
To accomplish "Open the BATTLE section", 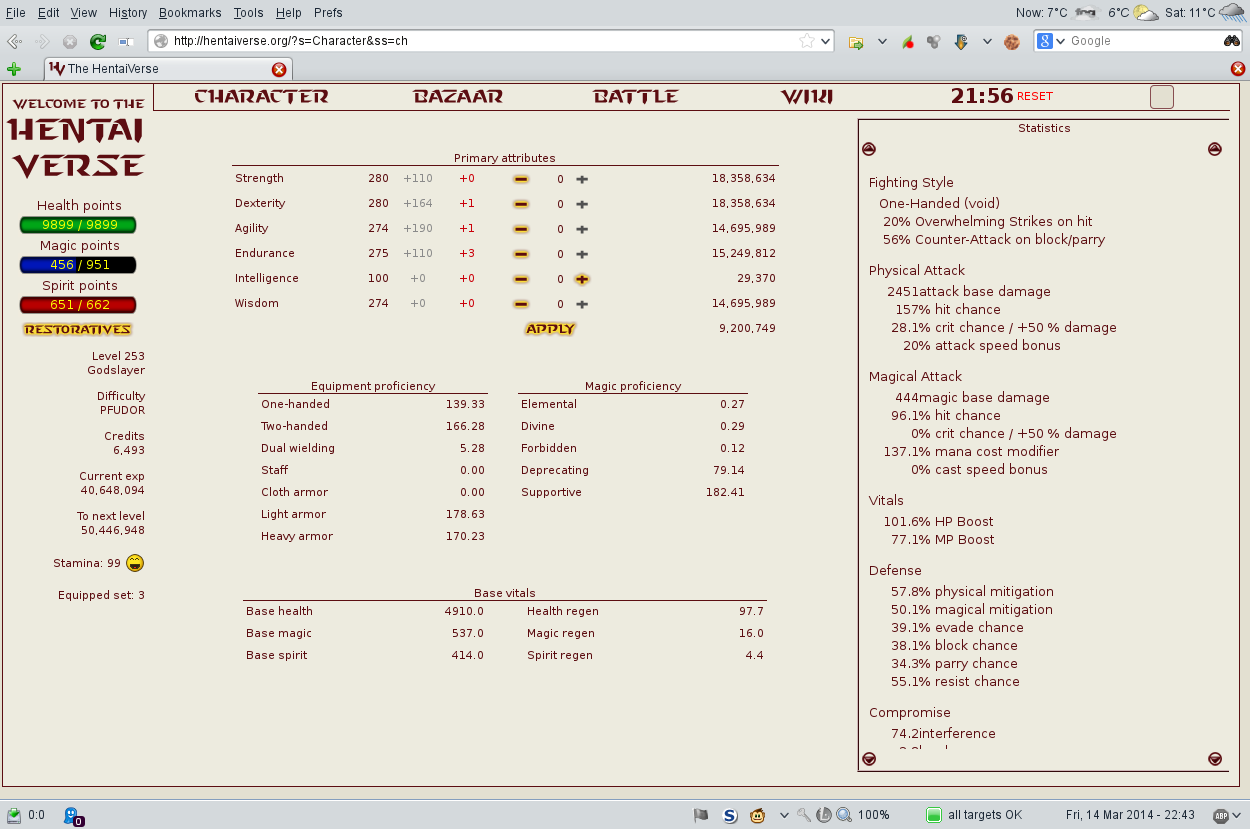I will tap(636, 97).
